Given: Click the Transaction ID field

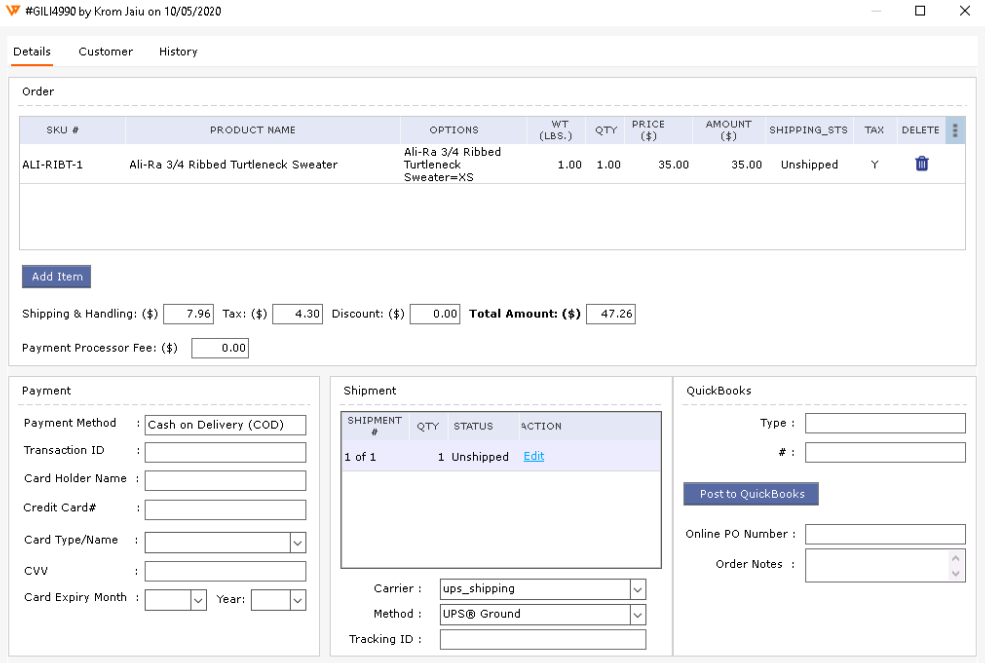Looking at the screenshot, I should [x=226, y=452].
